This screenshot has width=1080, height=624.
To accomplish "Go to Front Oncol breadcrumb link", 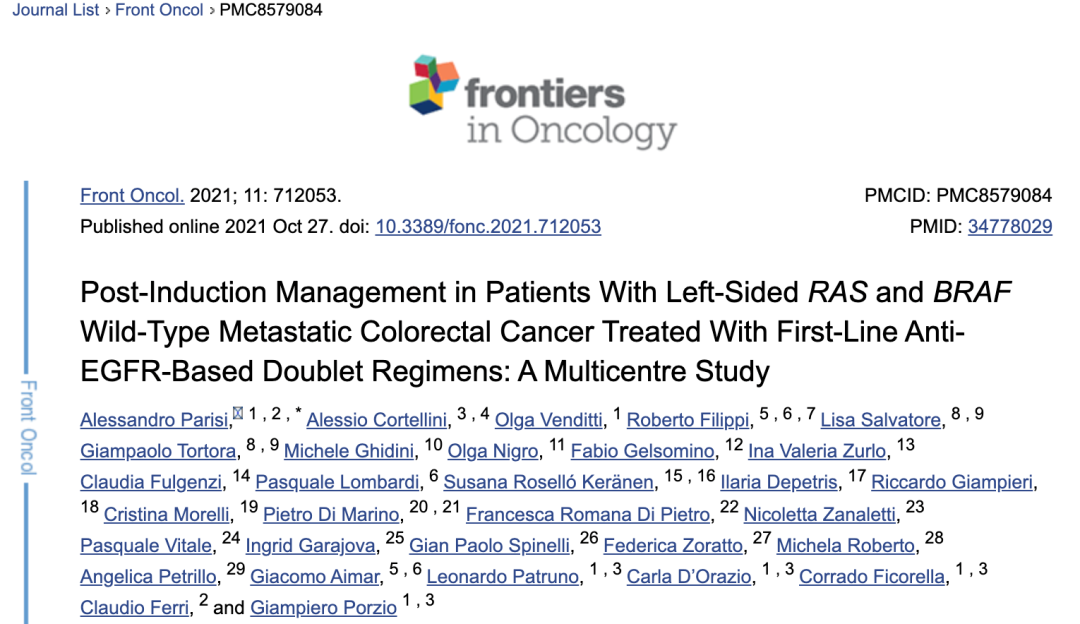I will pyautogui.click(x=160, y=10).
